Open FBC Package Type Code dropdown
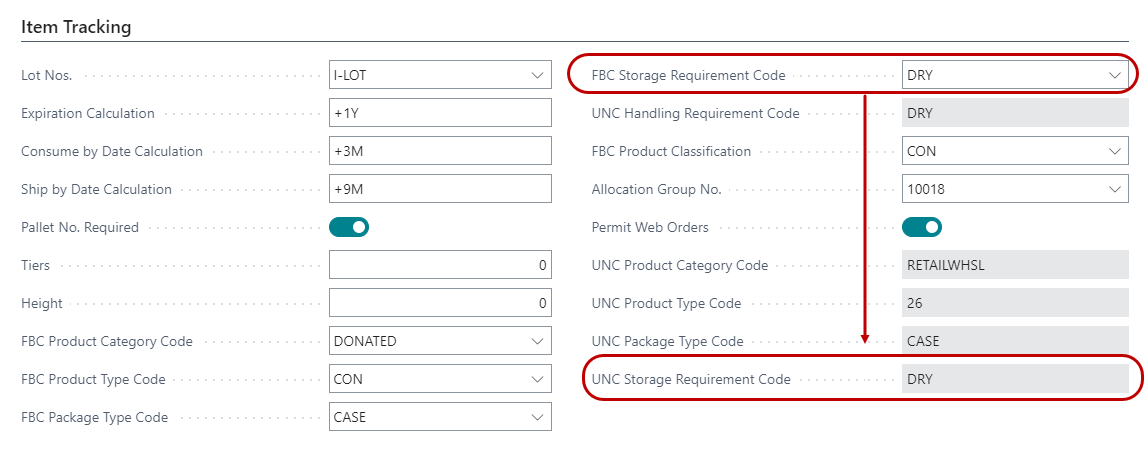Viewport: 1144px width, 461px height. tap(538, 417)
